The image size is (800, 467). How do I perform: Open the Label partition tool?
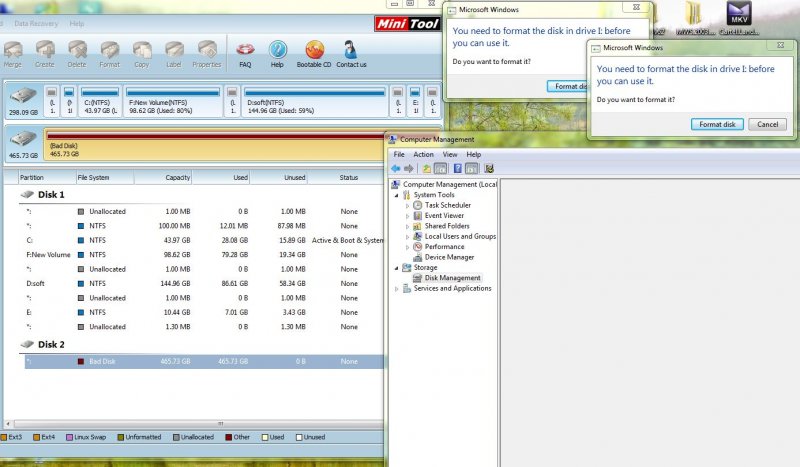pyautogui.click(x=174, y=54)
